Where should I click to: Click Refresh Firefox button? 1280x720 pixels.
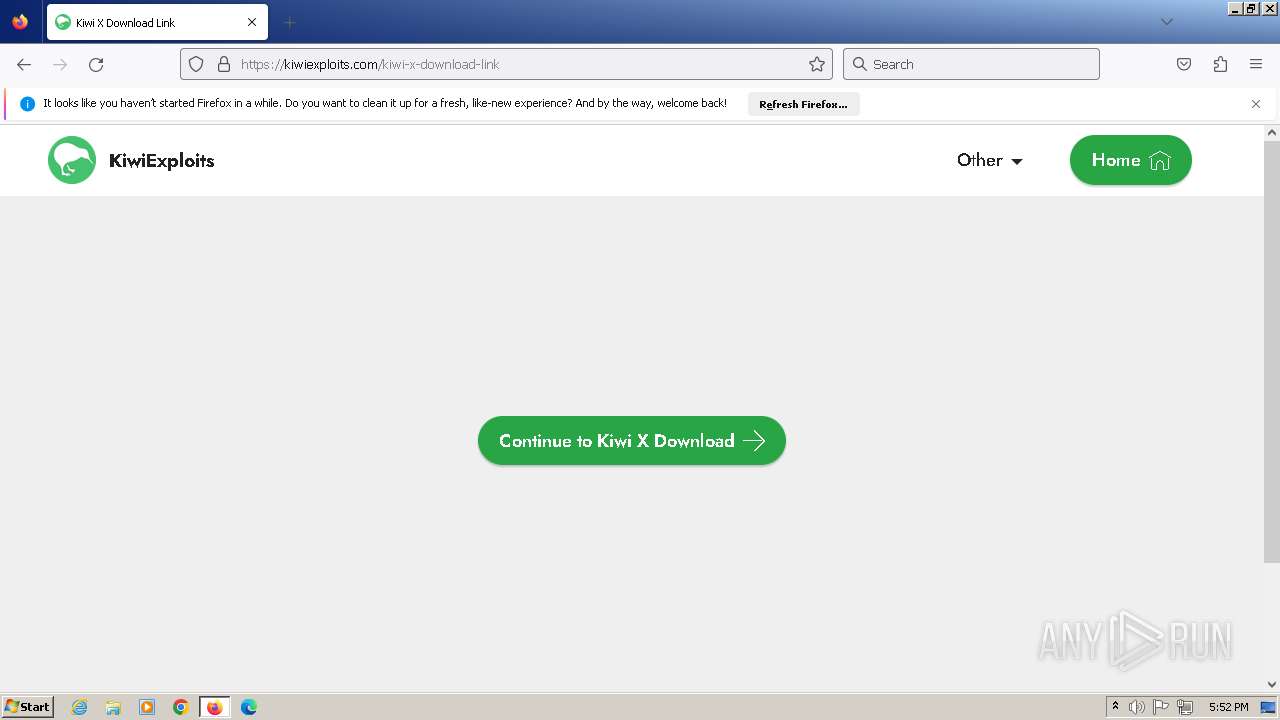coord(803,104)
